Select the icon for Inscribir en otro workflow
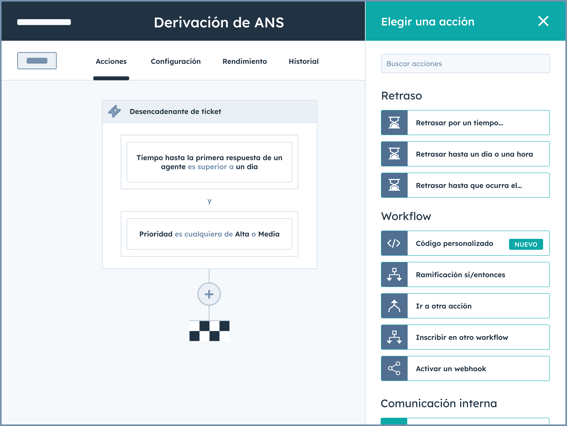The height and width of the screenshot is (426, 567). coord(394,337)
